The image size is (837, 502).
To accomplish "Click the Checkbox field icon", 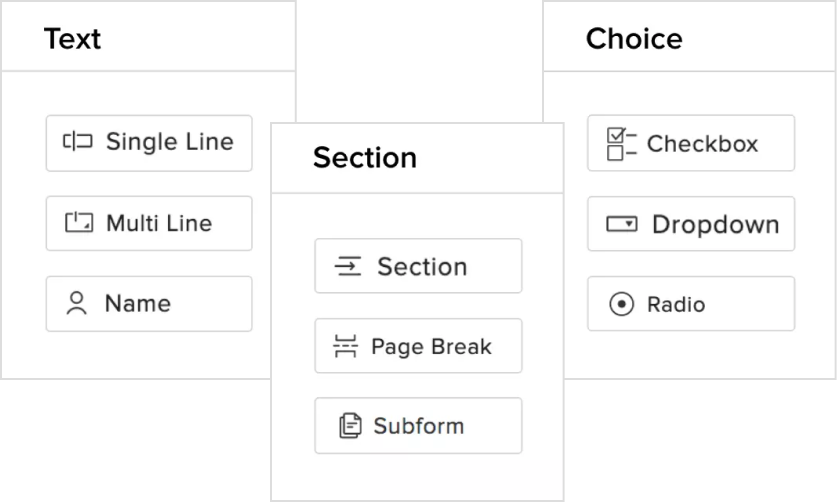I will pyautogui.click(x=621, y=143).
